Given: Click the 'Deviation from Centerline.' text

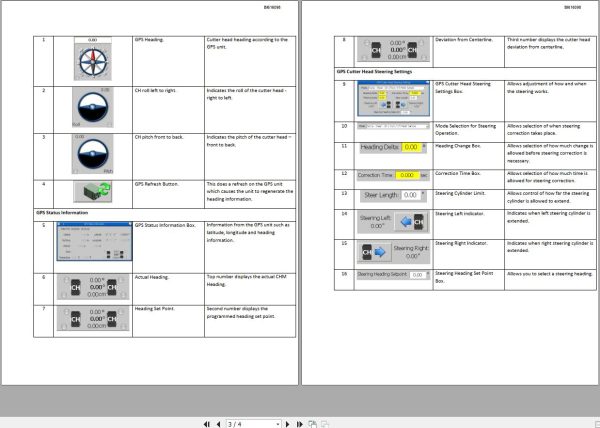Looking at the screenshot, I should 464,40.
